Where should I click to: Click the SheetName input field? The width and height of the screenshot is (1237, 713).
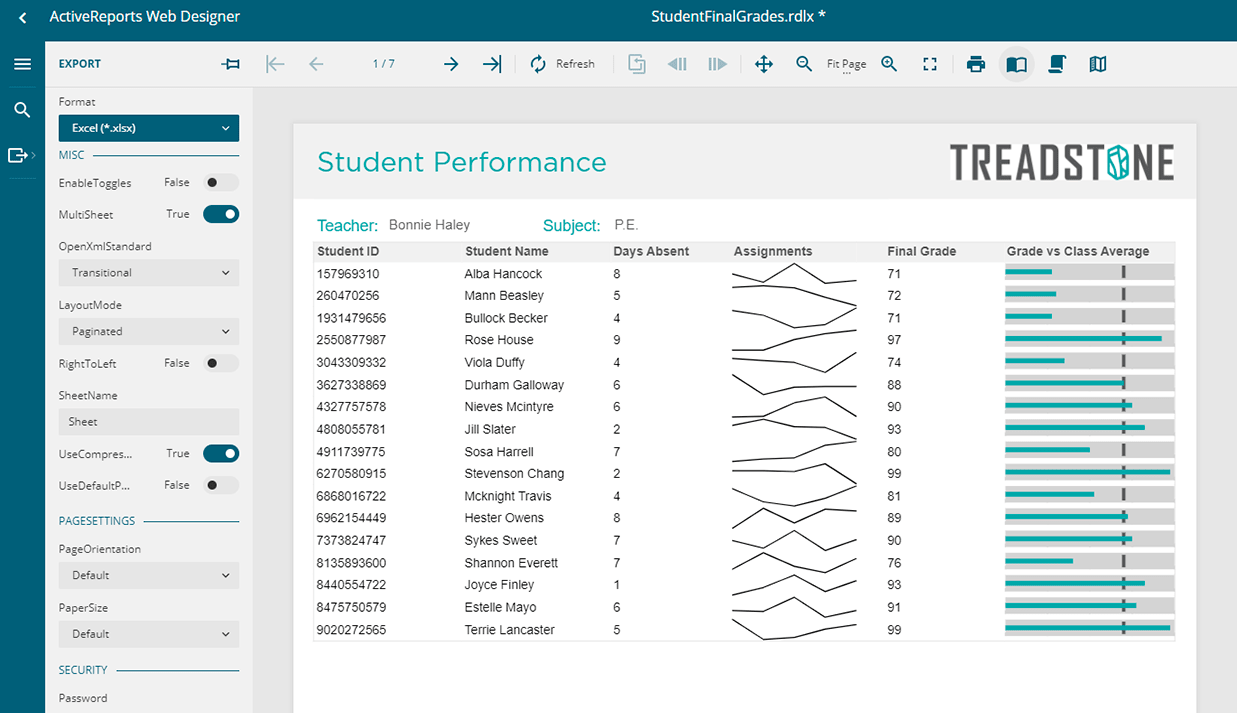(x=149, y=422)
